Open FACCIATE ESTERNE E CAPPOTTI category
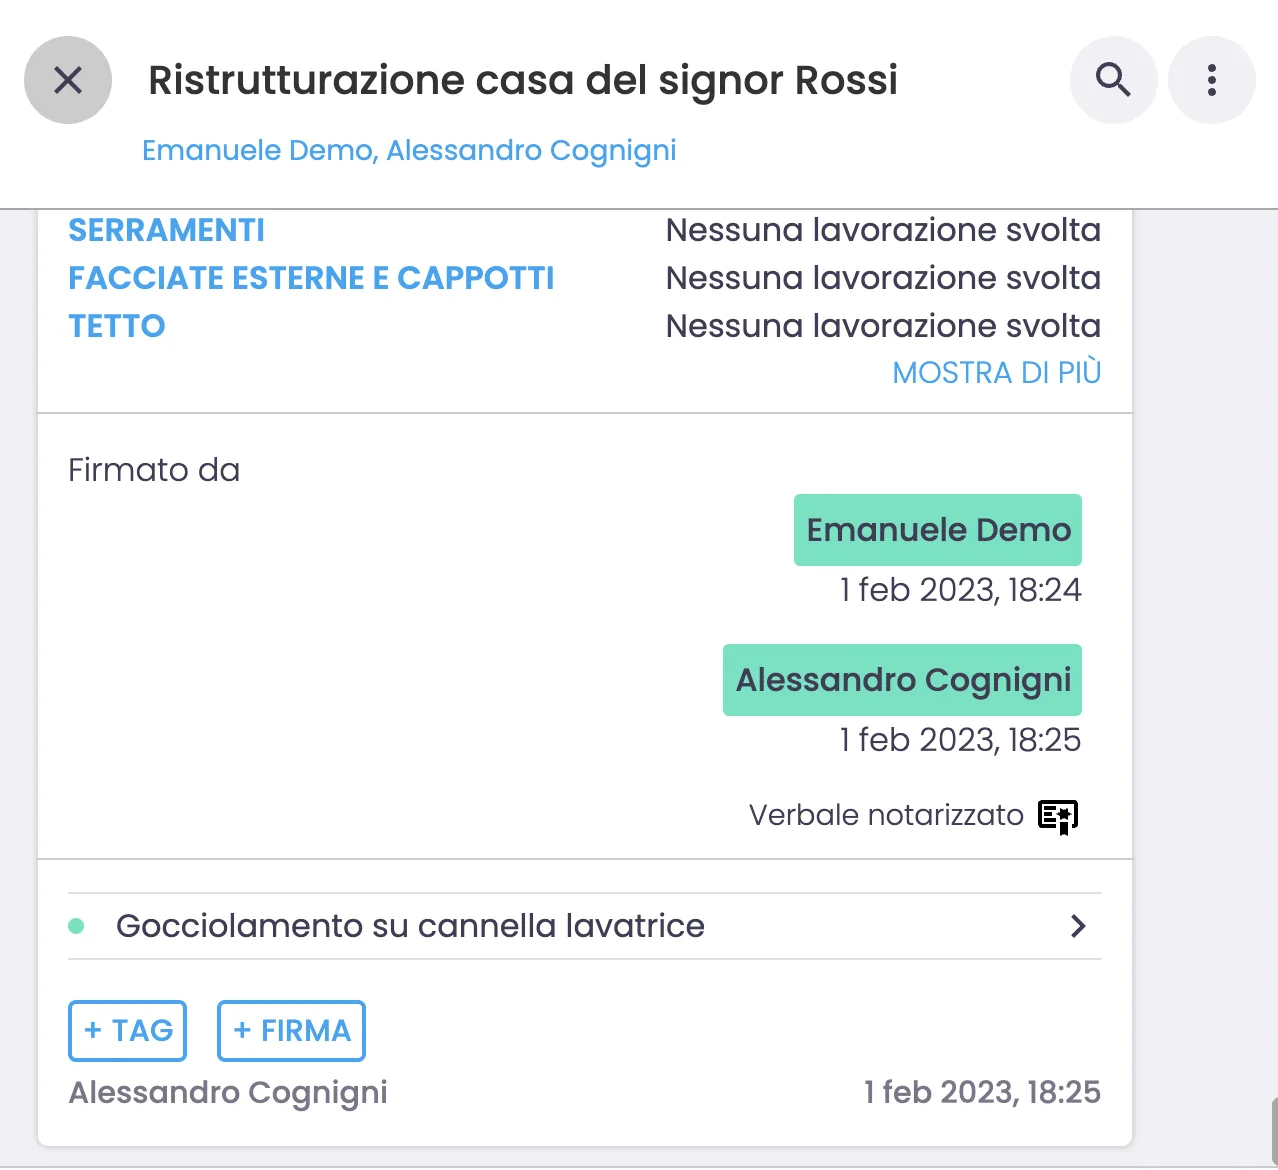Viewport: 1278px width, 1170px height. click(x=311, y=278)
